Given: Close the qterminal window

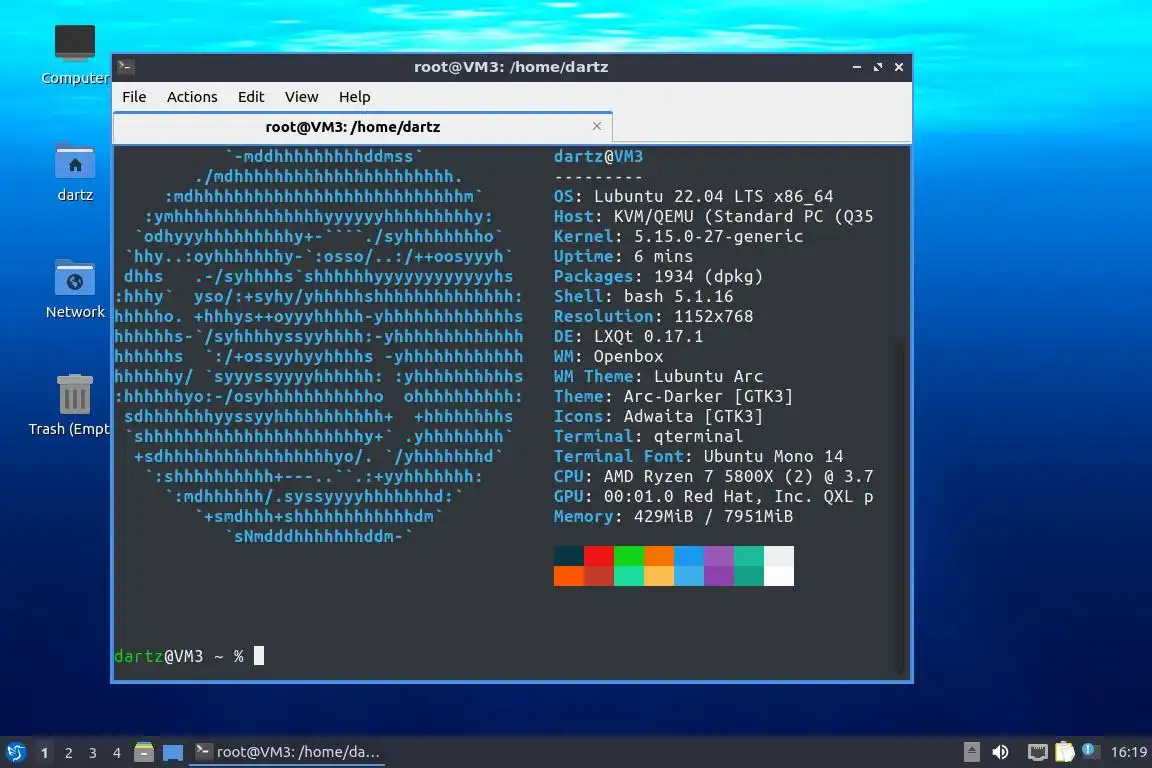Looking at the screenshot, I should [899, 67].
